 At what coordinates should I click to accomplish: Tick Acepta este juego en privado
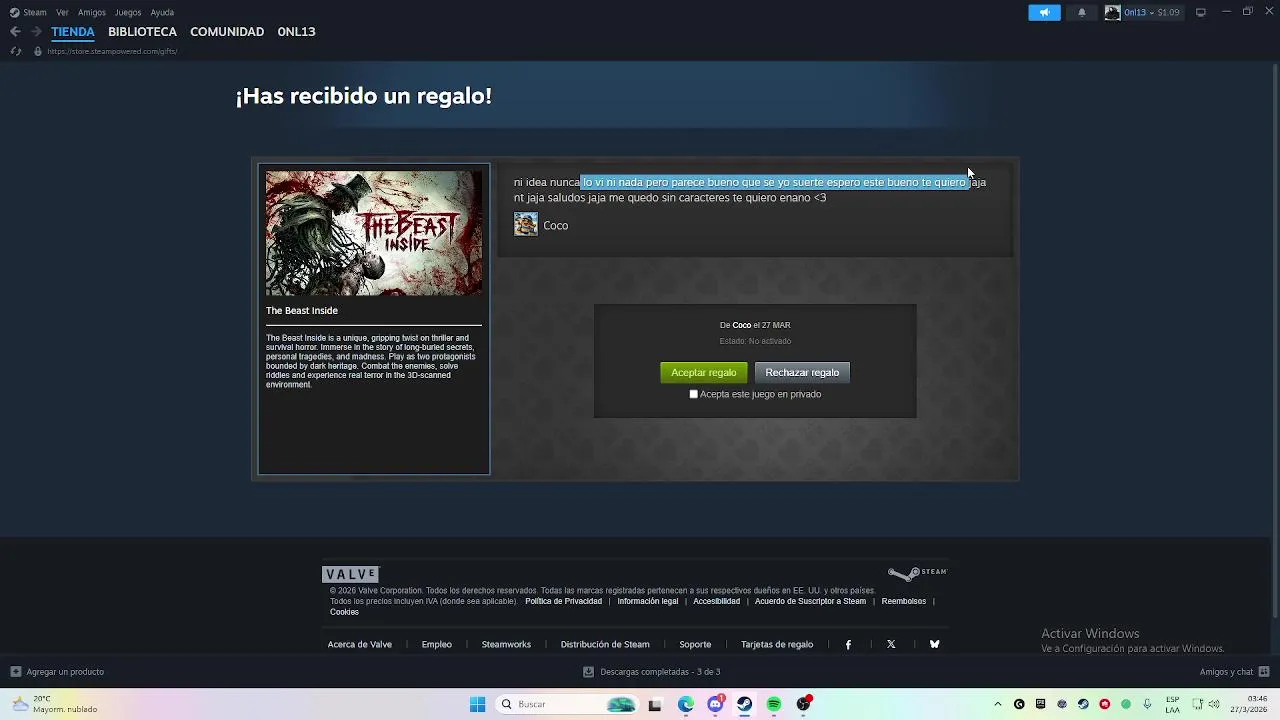click(694, 394)
